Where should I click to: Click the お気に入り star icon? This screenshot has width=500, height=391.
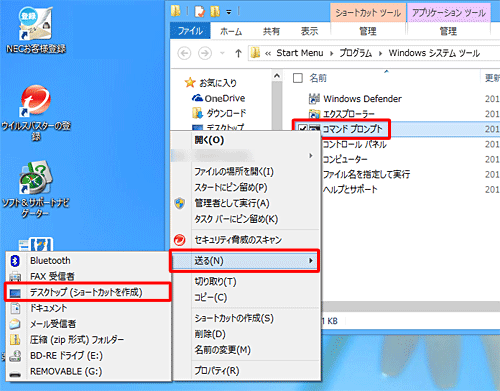click(x=190, y=82)
